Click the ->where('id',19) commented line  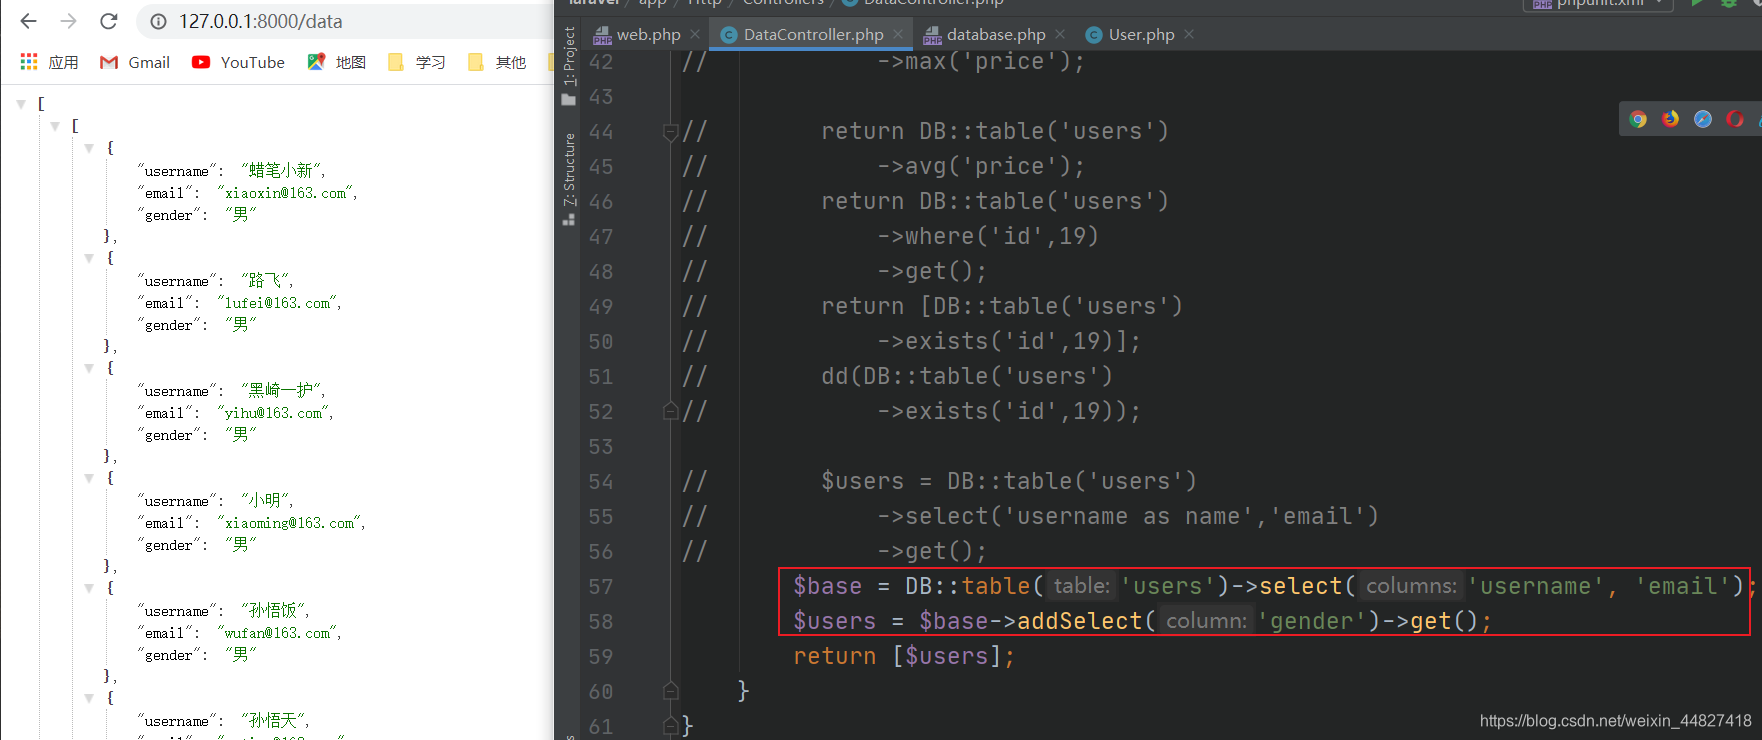(988, 237)
